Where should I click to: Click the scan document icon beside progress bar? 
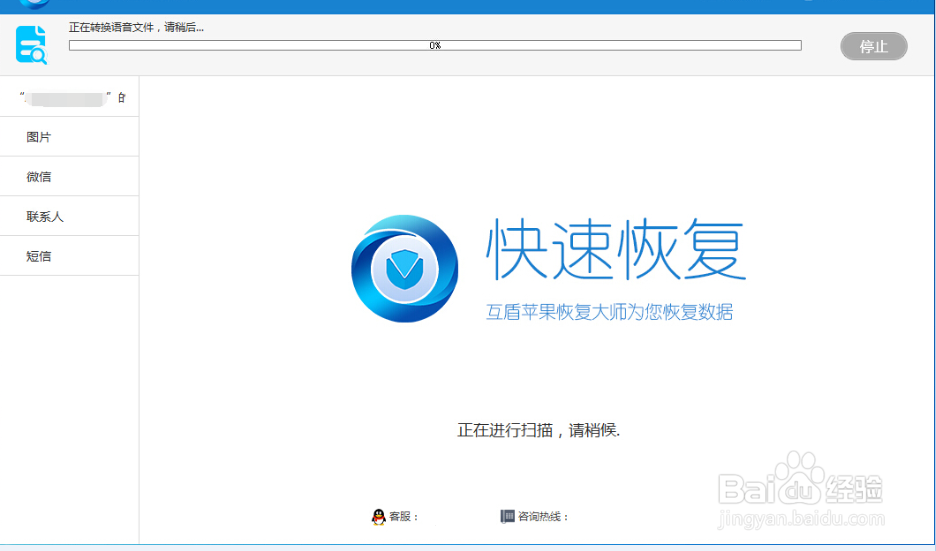point(32,45)
